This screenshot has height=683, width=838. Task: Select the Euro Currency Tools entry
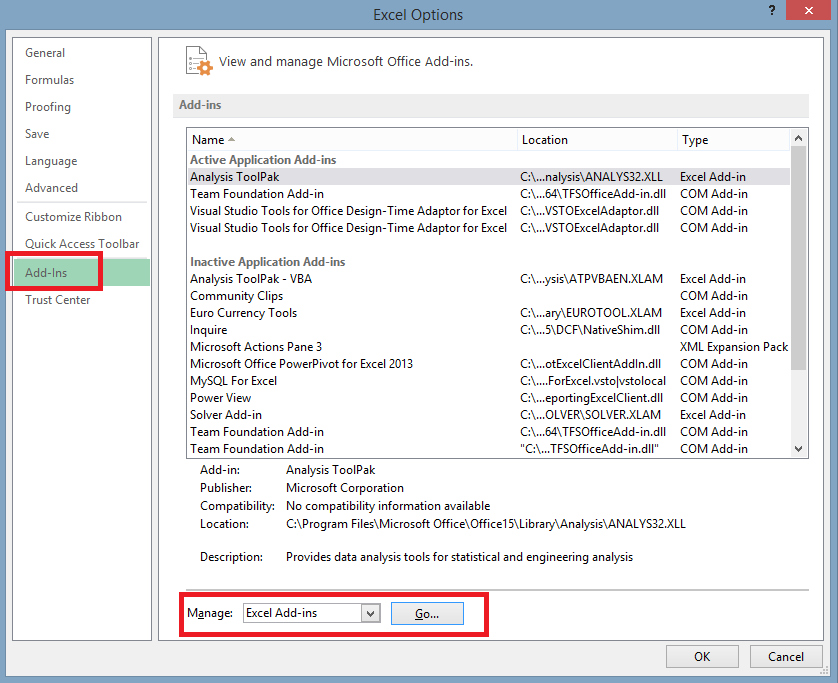[243, 313]
